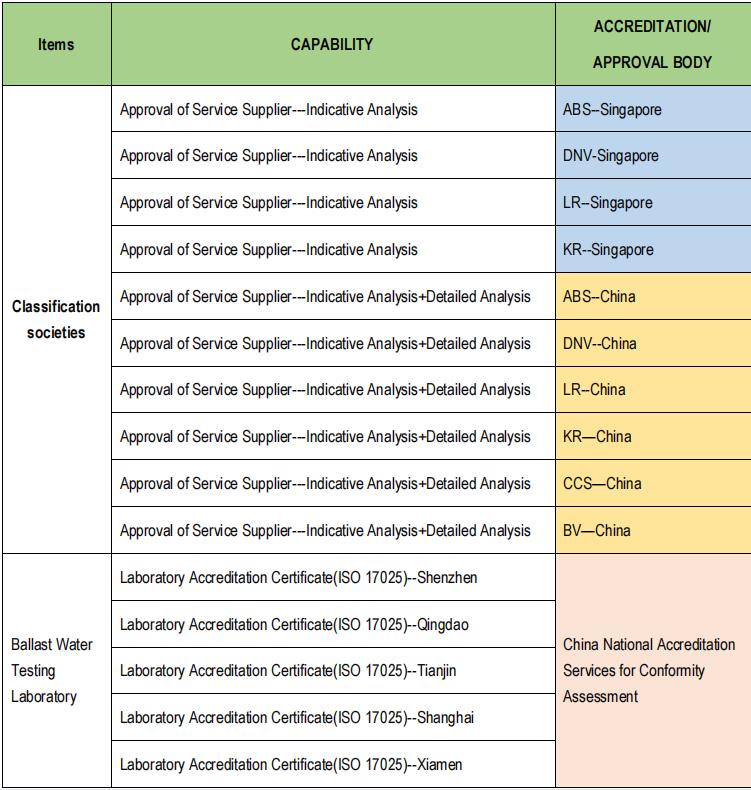Click the ACCREDITATION/APPROVAL BODY header

(653, 44)
